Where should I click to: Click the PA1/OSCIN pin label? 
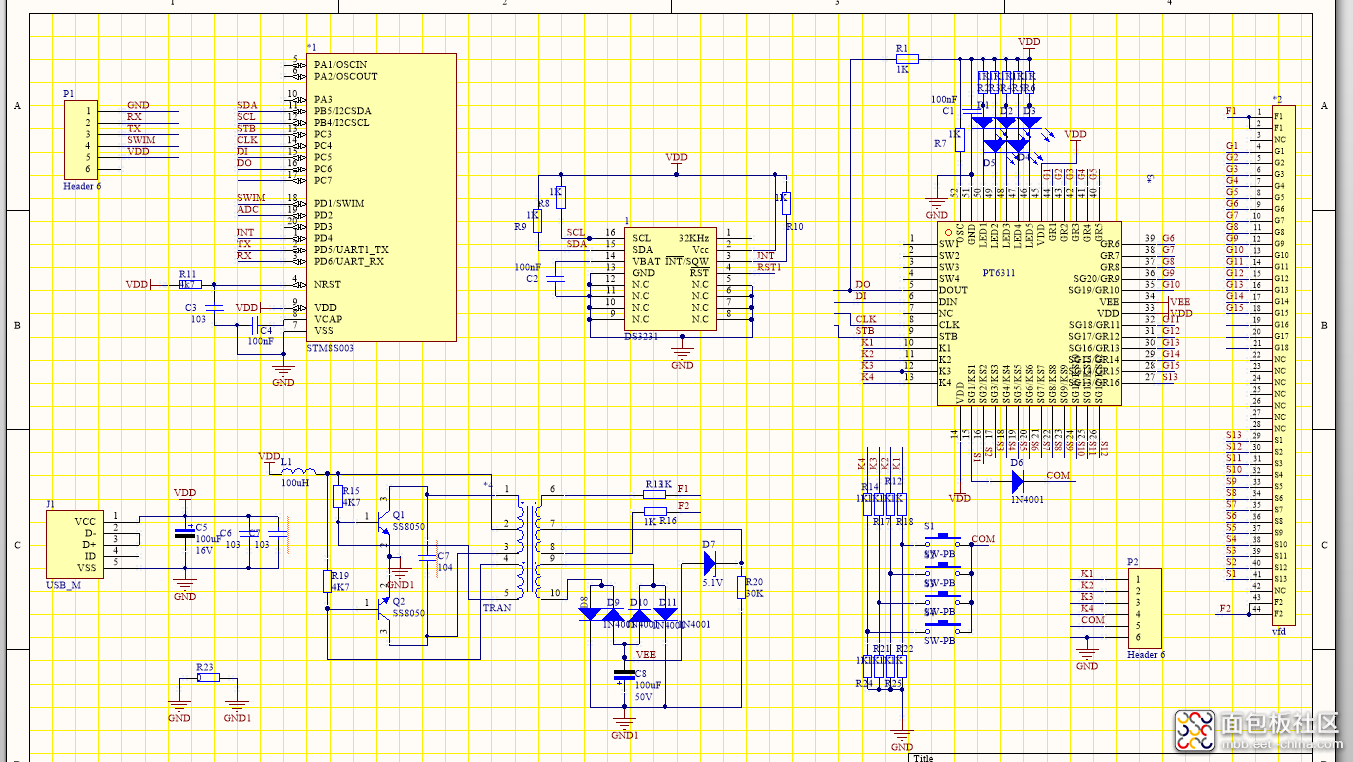click(x=340, y=65)
